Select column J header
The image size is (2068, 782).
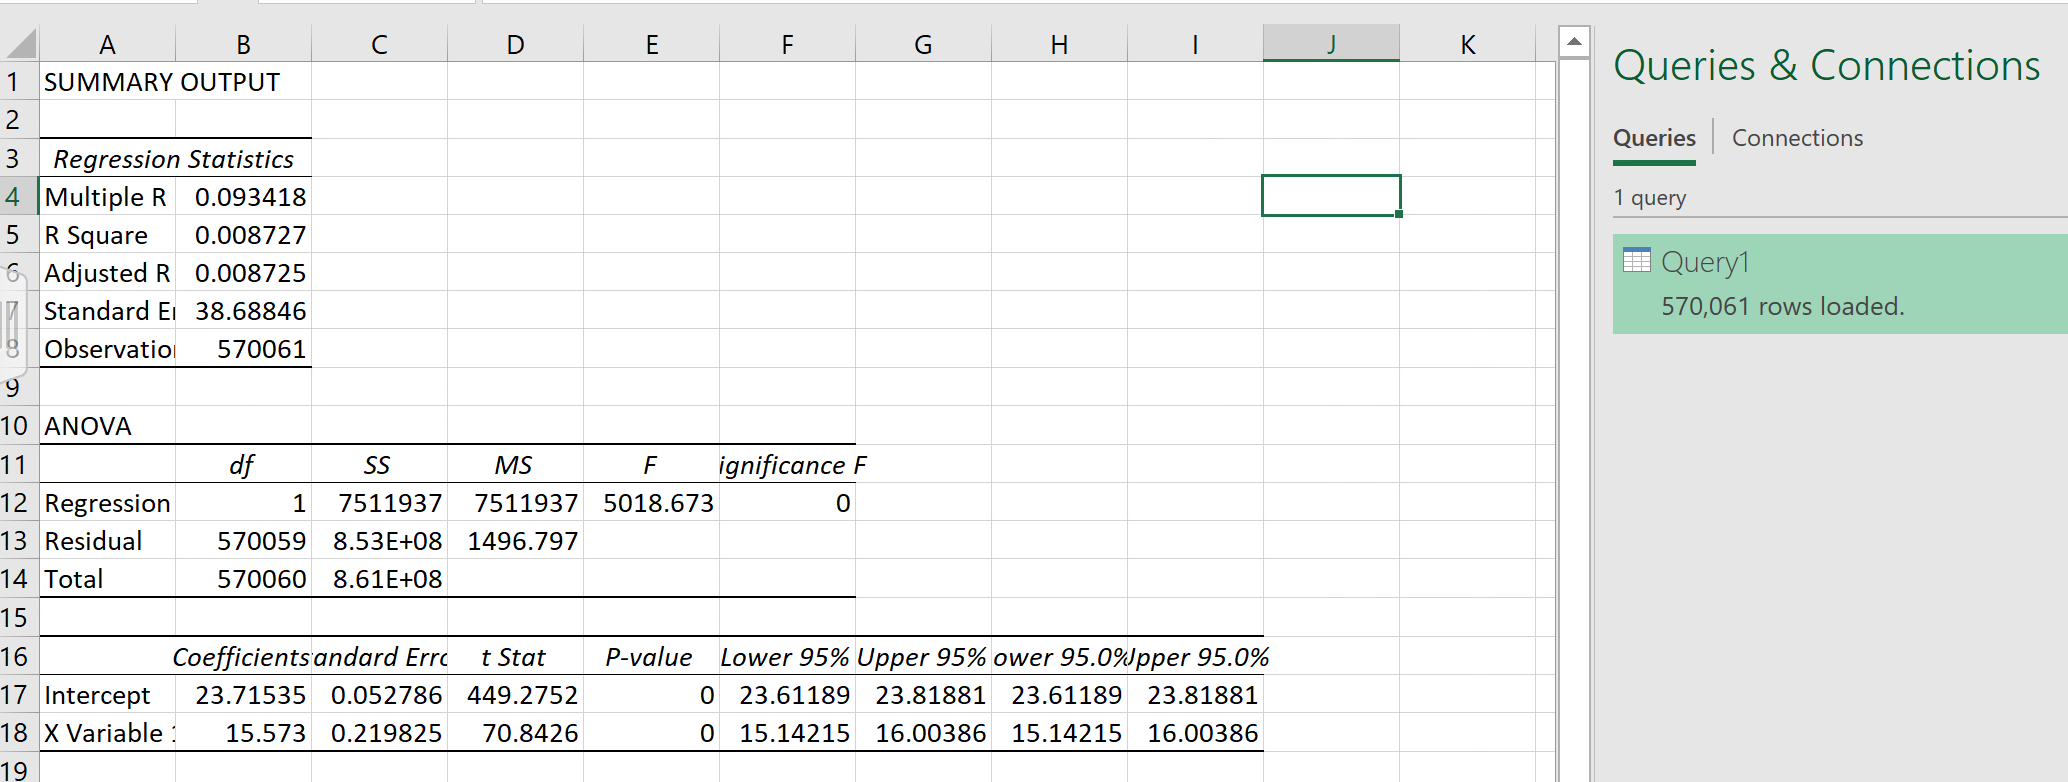coord(1332,44)
